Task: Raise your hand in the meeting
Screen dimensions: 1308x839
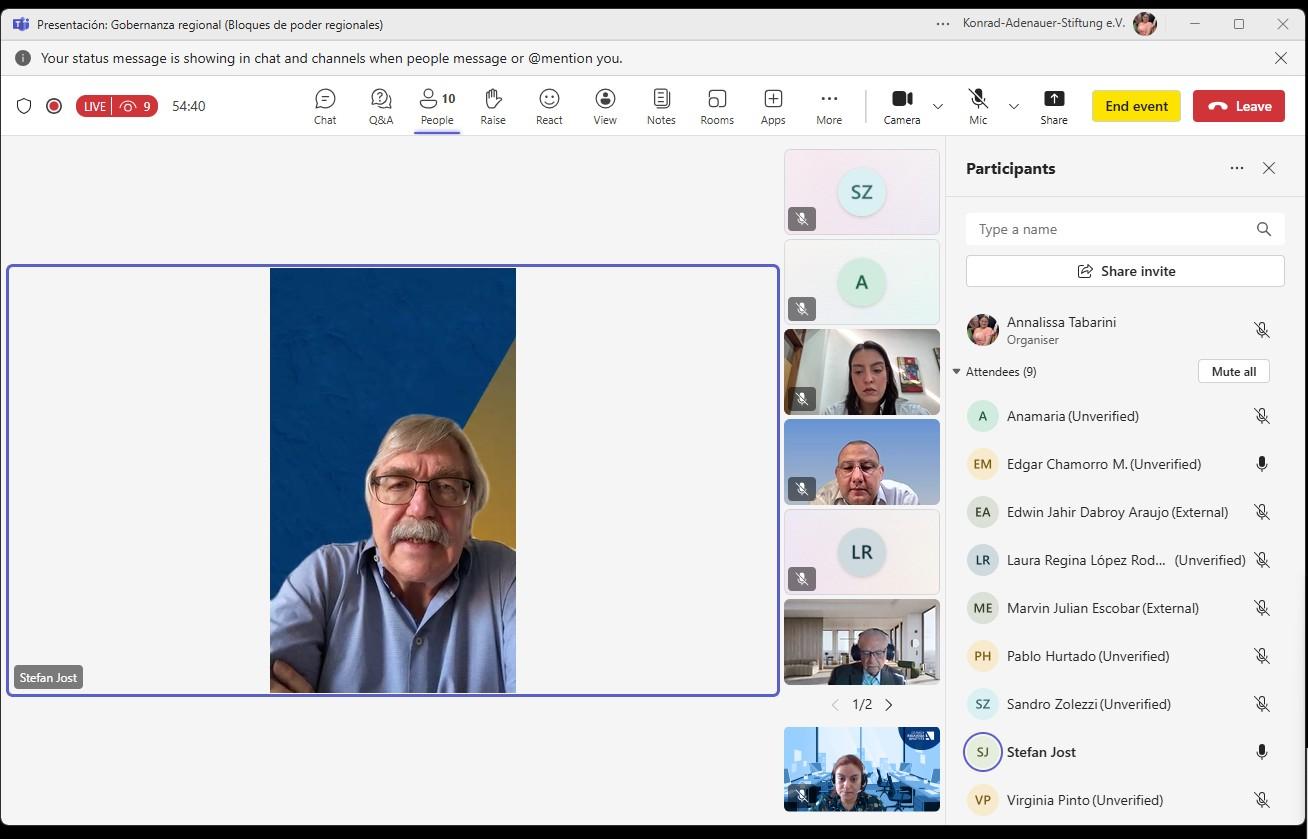Action: click(493, 106)
